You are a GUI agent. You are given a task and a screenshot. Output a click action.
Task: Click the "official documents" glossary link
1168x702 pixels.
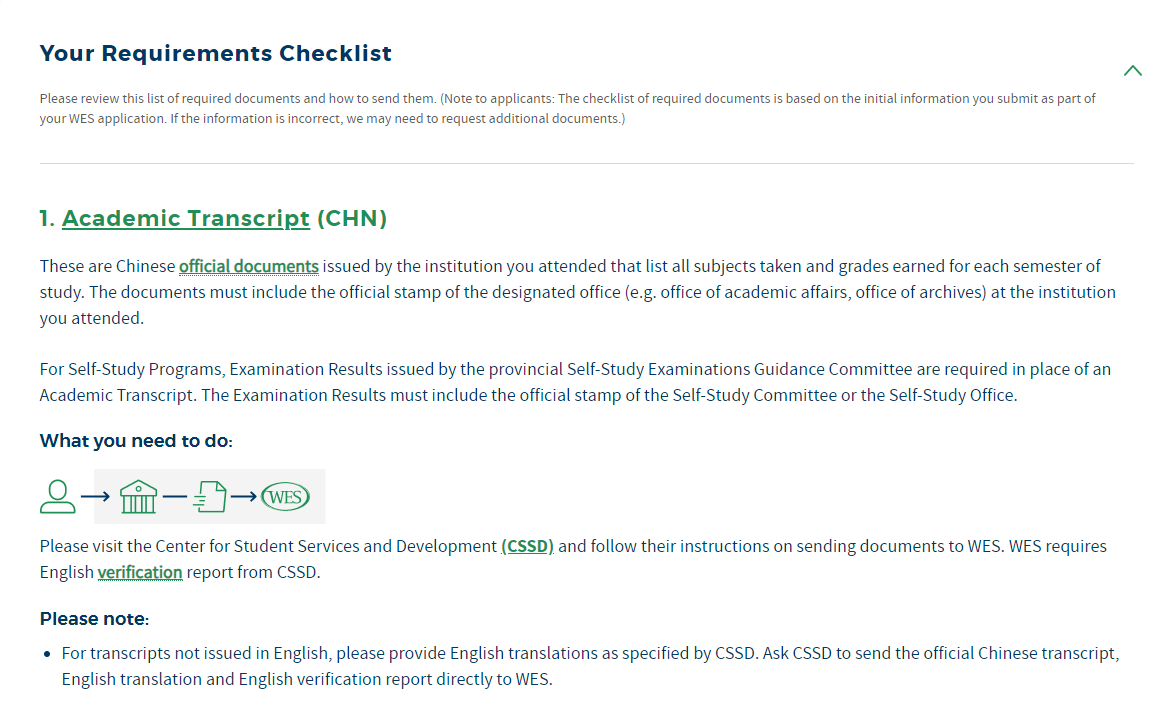(248, 266)
